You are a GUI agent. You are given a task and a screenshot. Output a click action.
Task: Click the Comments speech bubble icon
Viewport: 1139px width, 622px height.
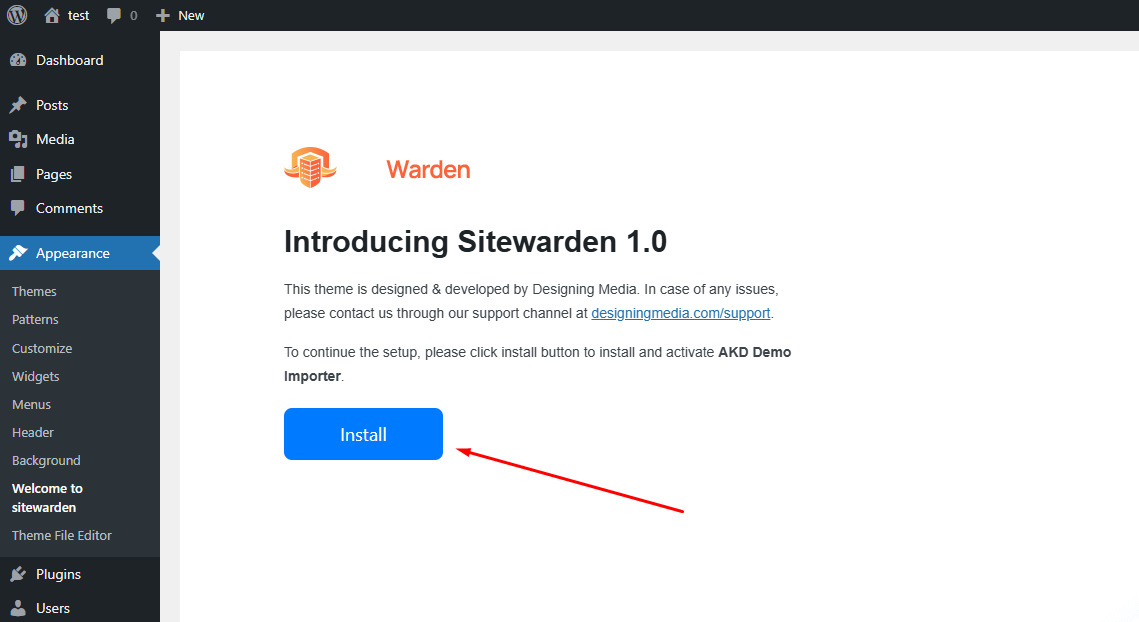[x=18, y=208]
